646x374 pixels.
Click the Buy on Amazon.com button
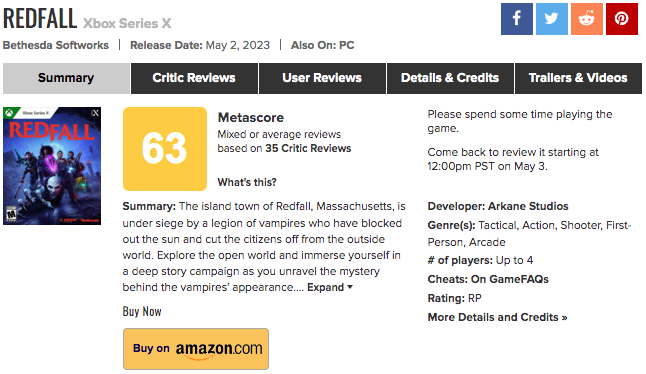coord(196,349)
